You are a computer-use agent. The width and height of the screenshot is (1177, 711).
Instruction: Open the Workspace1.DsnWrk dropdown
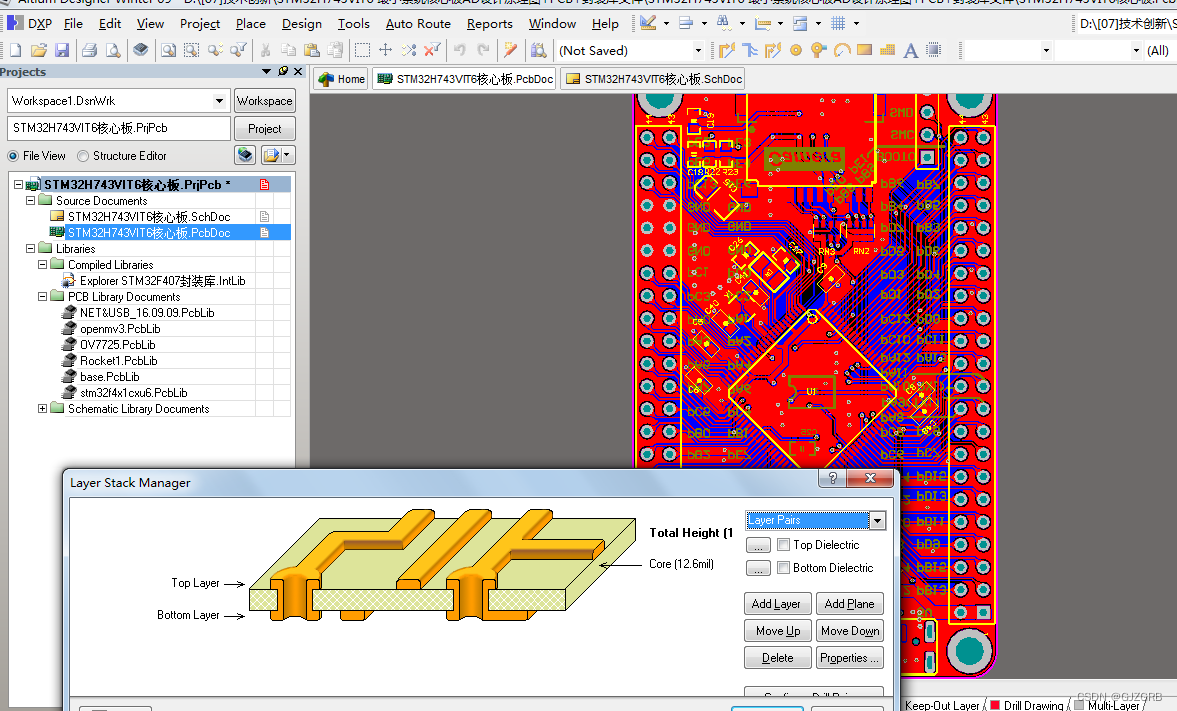click(219, 101)
